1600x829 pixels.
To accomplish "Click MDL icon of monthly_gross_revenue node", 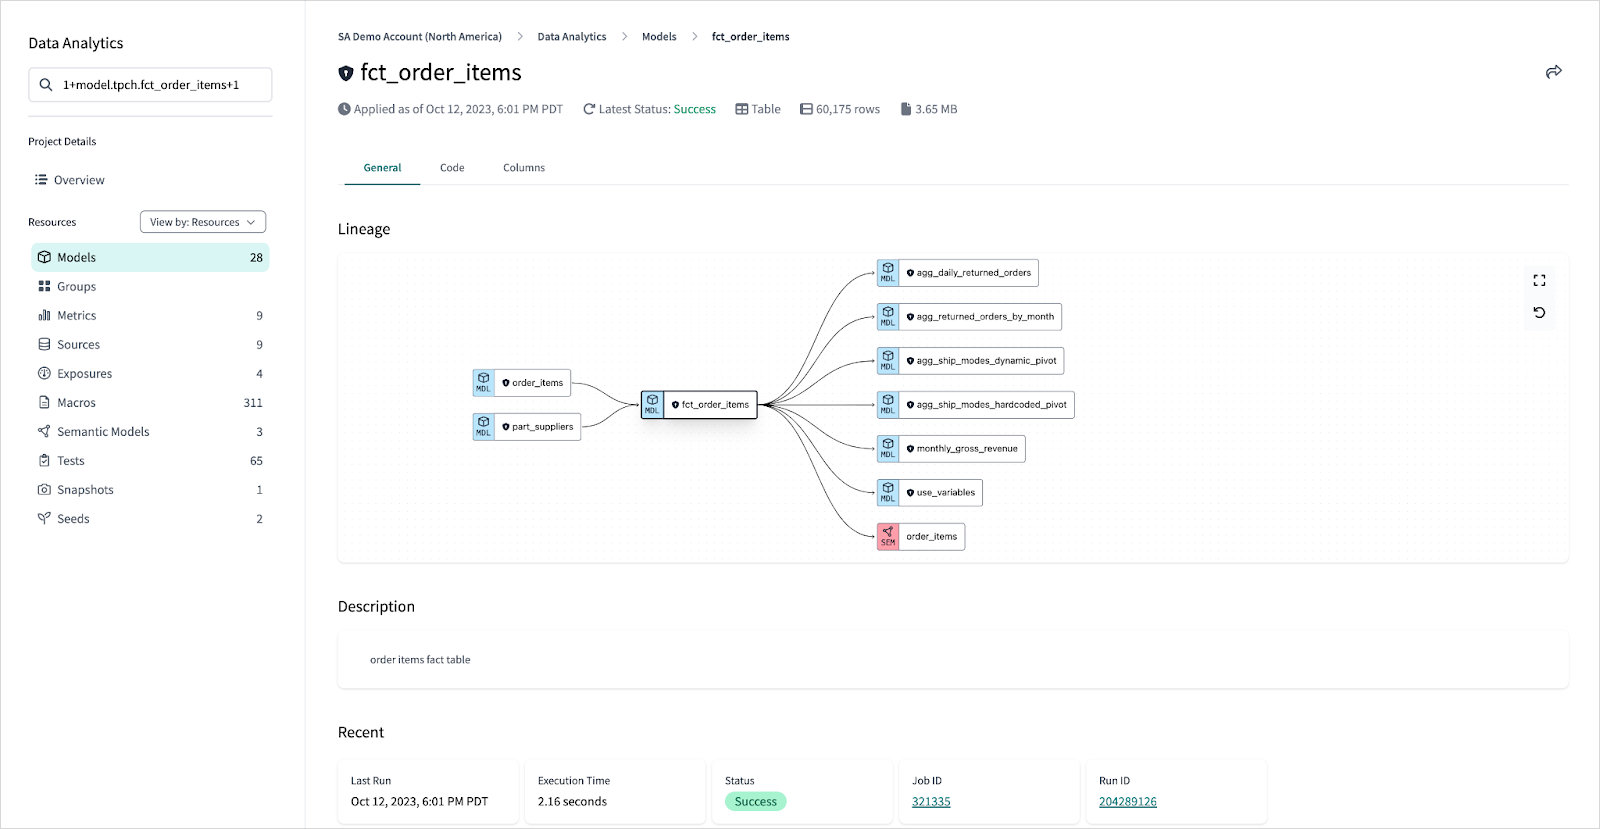I will (888, 449).
